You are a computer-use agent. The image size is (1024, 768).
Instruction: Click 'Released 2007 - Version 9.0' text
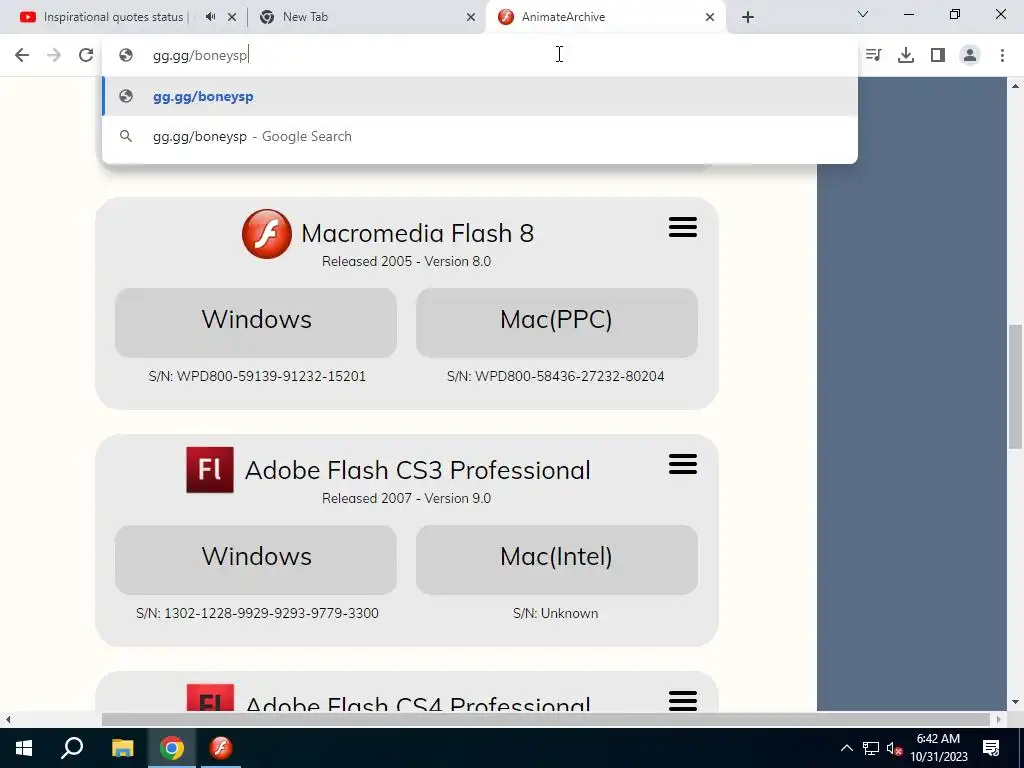[406, 498]
